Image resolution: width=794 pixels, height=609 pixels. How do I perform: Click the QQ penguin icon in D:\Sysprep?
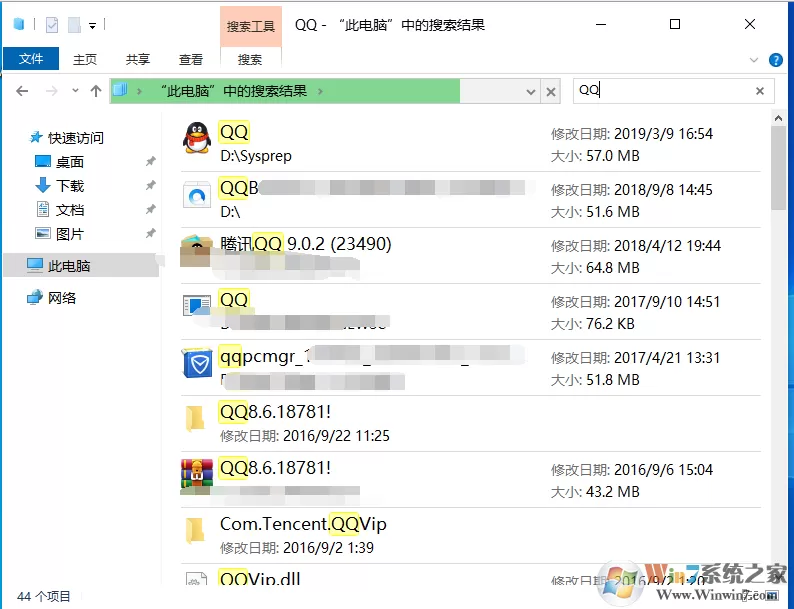pos(196,138)
